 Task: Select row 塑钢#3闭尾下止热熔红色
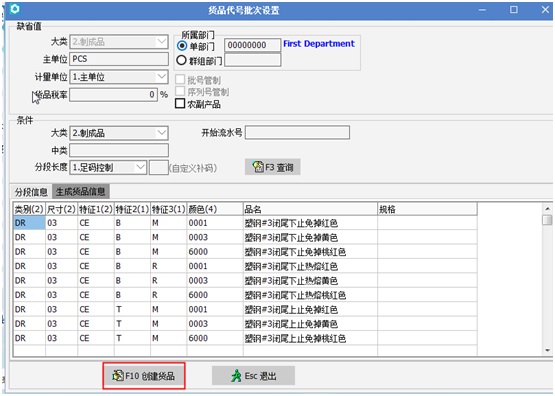(x=245, y=266)
